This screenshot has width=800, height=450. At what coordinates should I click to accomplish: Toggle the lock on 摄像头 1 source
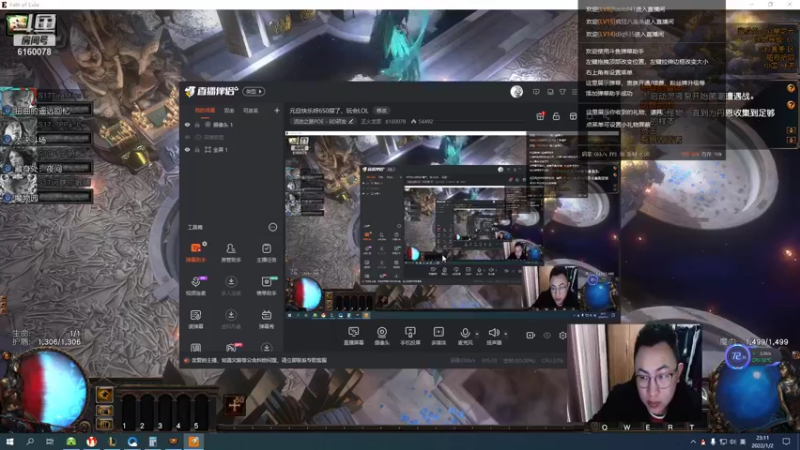point(197,124)
